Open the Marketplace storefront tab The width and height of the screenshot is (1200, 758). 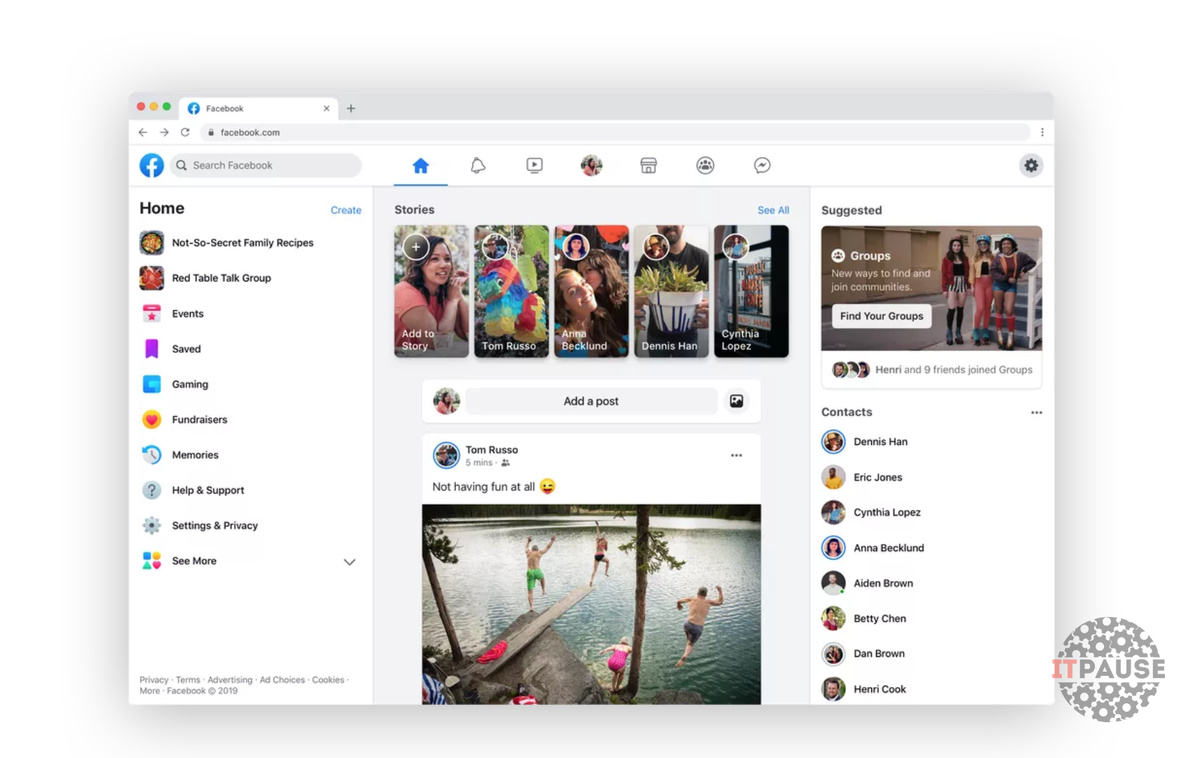[649, 166]
